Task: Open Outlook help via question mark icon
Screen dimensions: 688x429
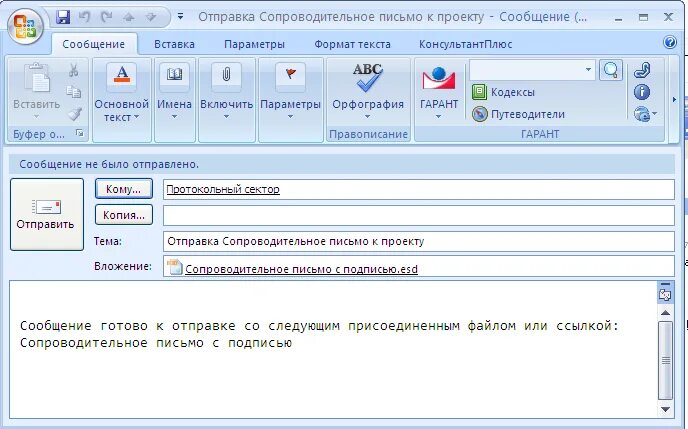Action: (670, 43)
